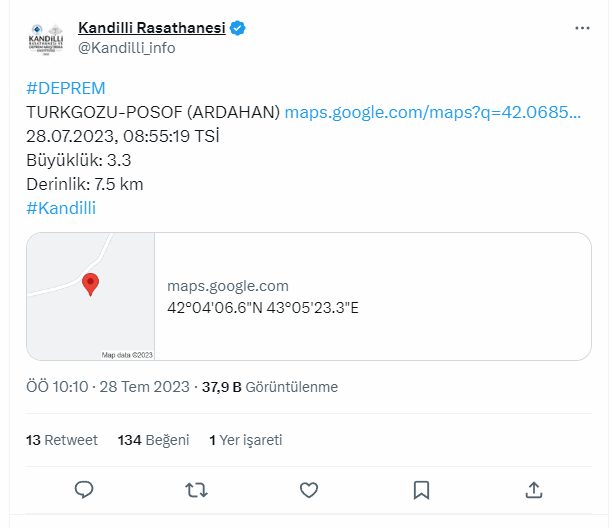View the 134 Beğeni list
The image size is (614, 528).
pos(154,440)
